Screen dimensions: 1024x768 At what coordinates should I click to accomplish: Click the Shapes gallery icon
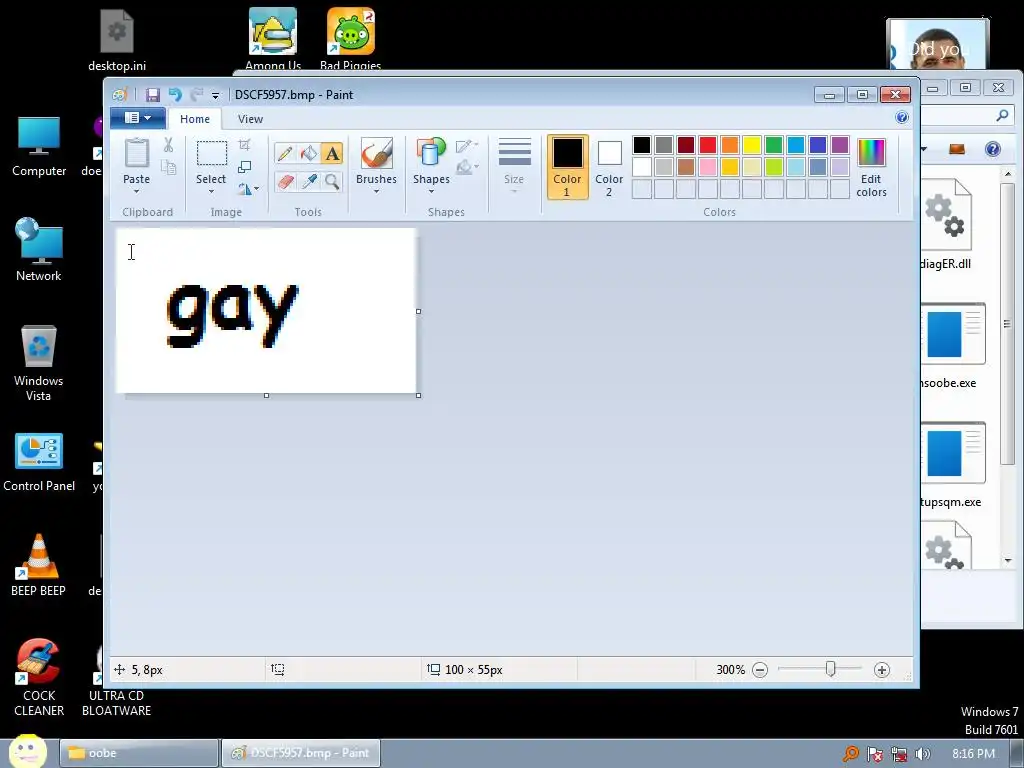(x=431, y=153)
